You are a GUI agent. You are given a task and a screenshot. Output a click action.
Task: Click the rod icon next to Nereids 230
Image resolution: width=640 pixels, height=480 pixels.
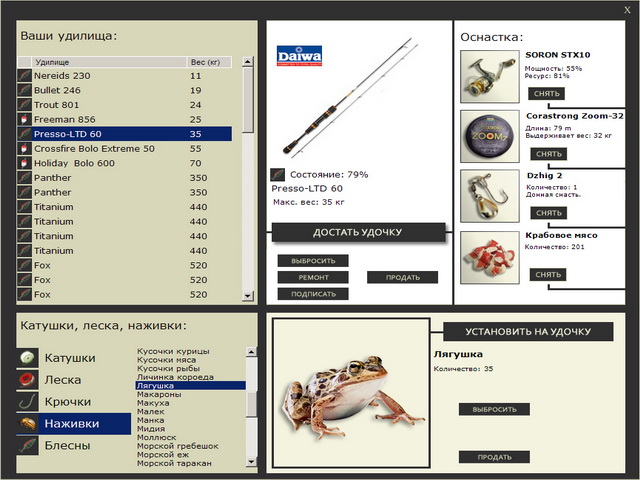pos(25,76)
